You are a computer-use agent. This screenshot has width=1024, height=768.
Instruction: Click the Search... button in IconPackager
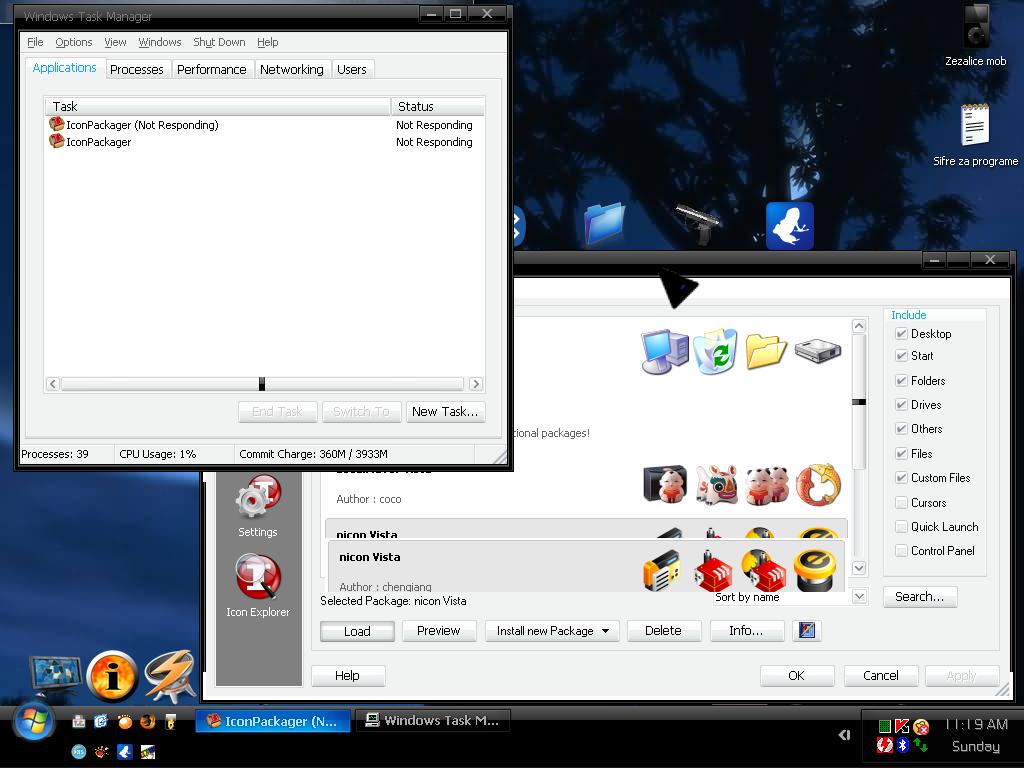click(x=920, y=596)
